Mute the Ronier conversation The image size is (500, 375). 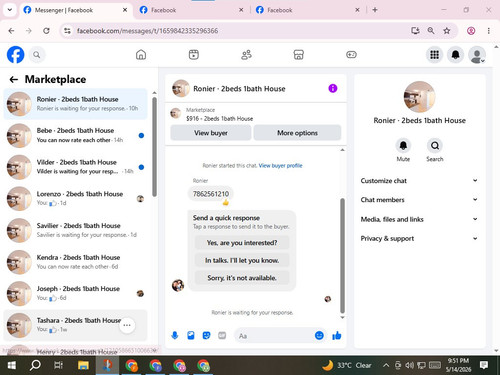point(403,146)
